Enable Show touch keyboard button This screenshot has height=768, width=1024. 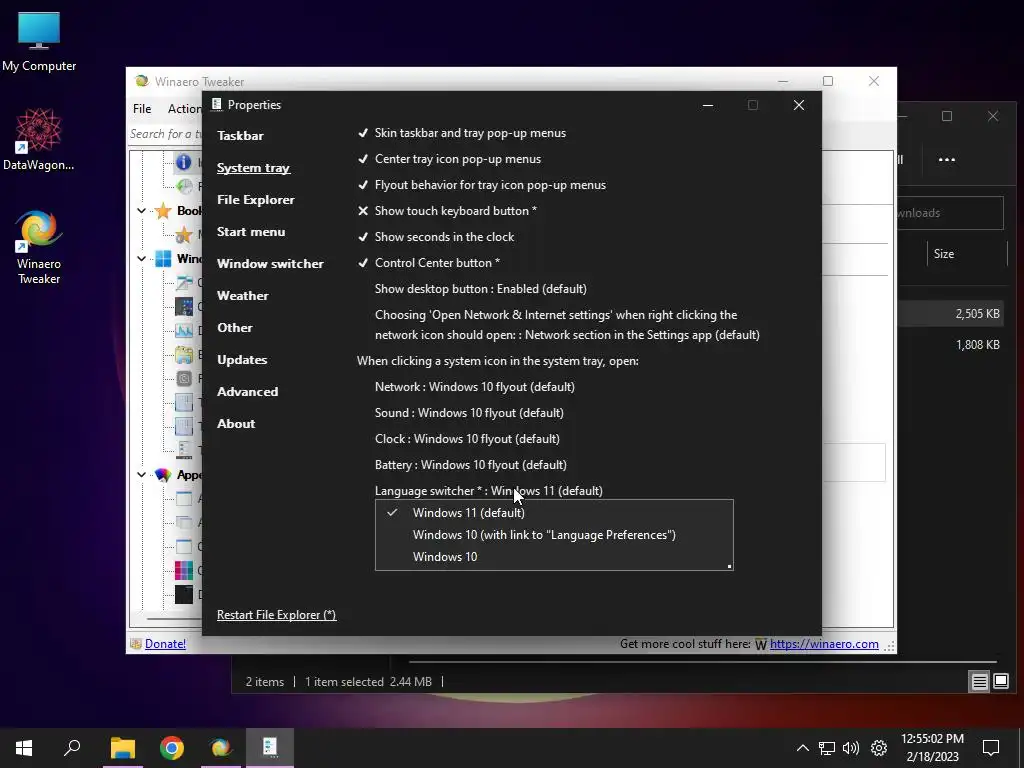click(447, 211)
